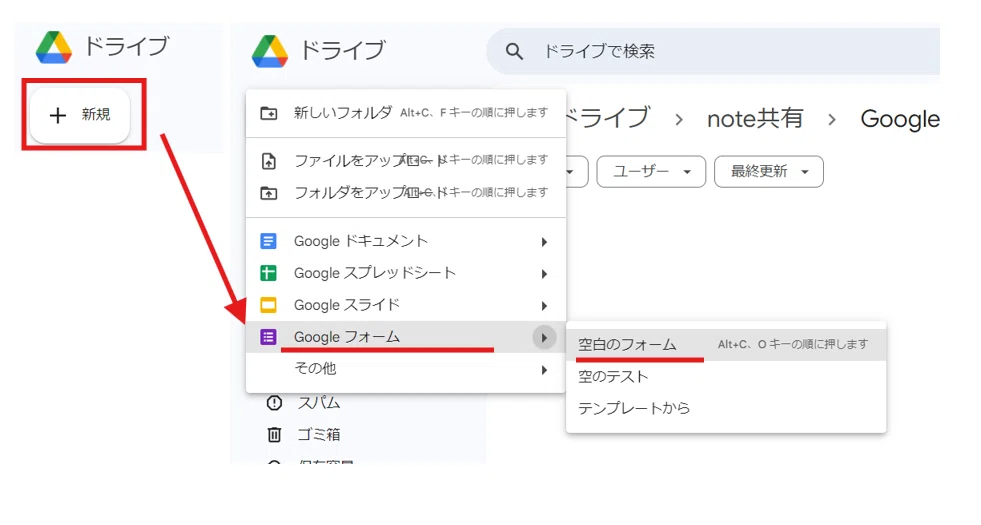This screenshot has width=981, height=525.
Task: Expand Google スライド submenu arrow
Action: [544, 306]
